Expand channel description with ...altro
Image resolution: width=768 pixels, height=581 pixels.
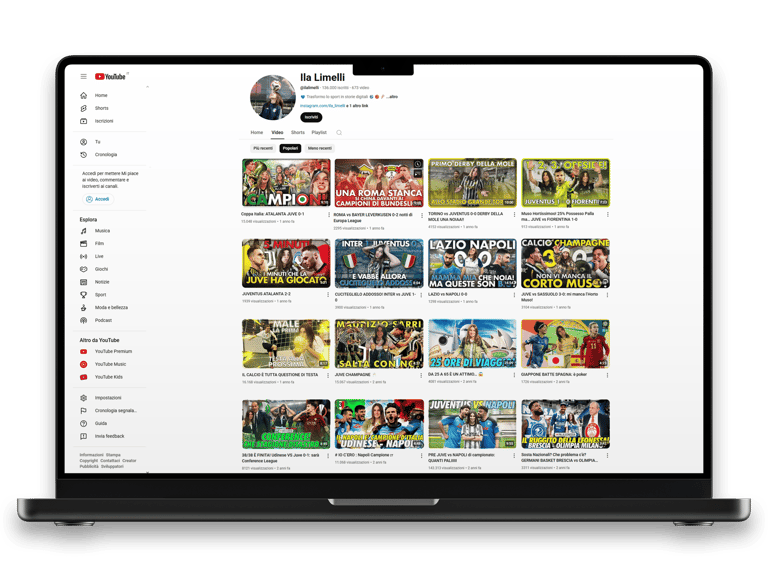[x=392, y=97]
